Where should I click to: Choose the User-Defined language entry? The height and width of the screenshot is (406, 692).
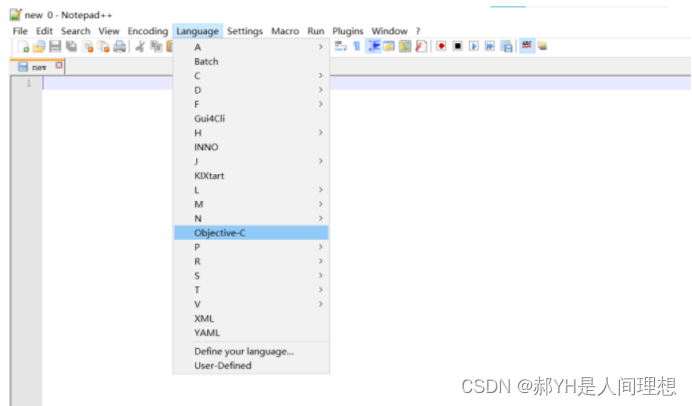click(x=251, y=366)
